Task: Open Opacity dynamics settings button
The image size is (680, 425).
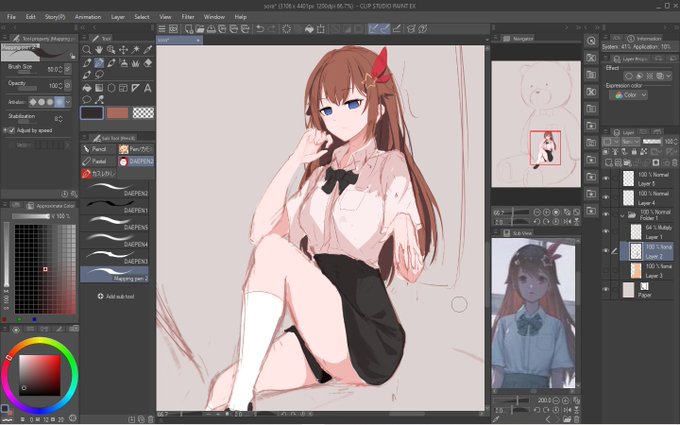Action: 68,85
